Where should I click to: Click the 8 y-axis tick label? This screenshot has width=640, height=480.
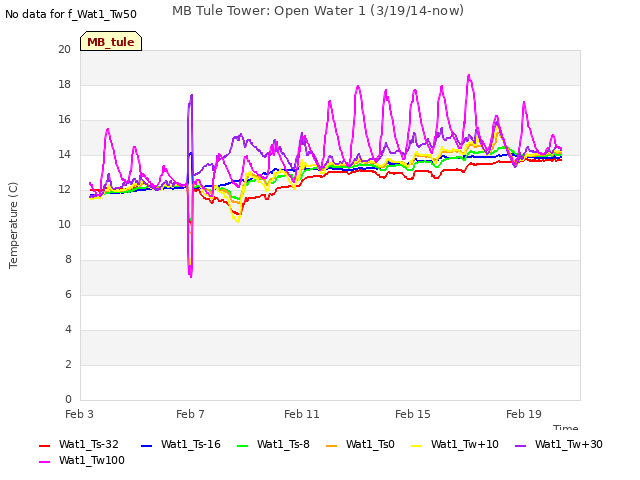68,260
